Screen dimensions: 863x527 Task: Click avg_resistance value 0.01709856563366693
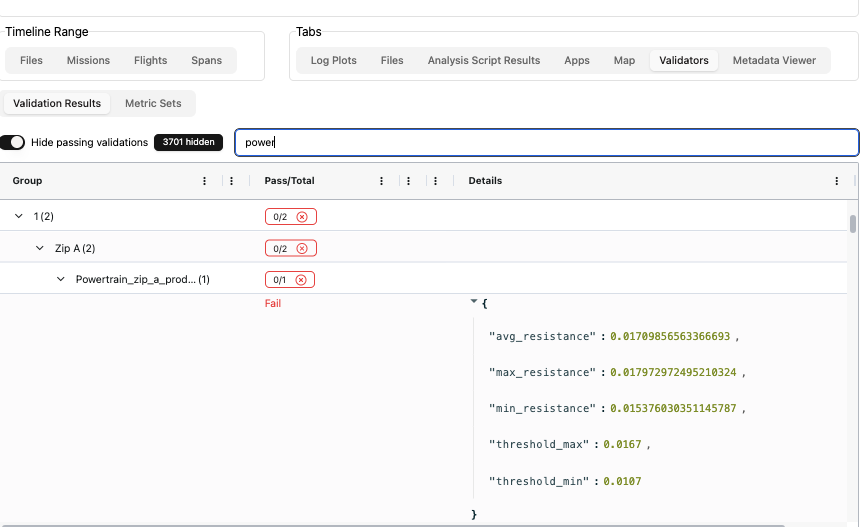click(670, 337)
